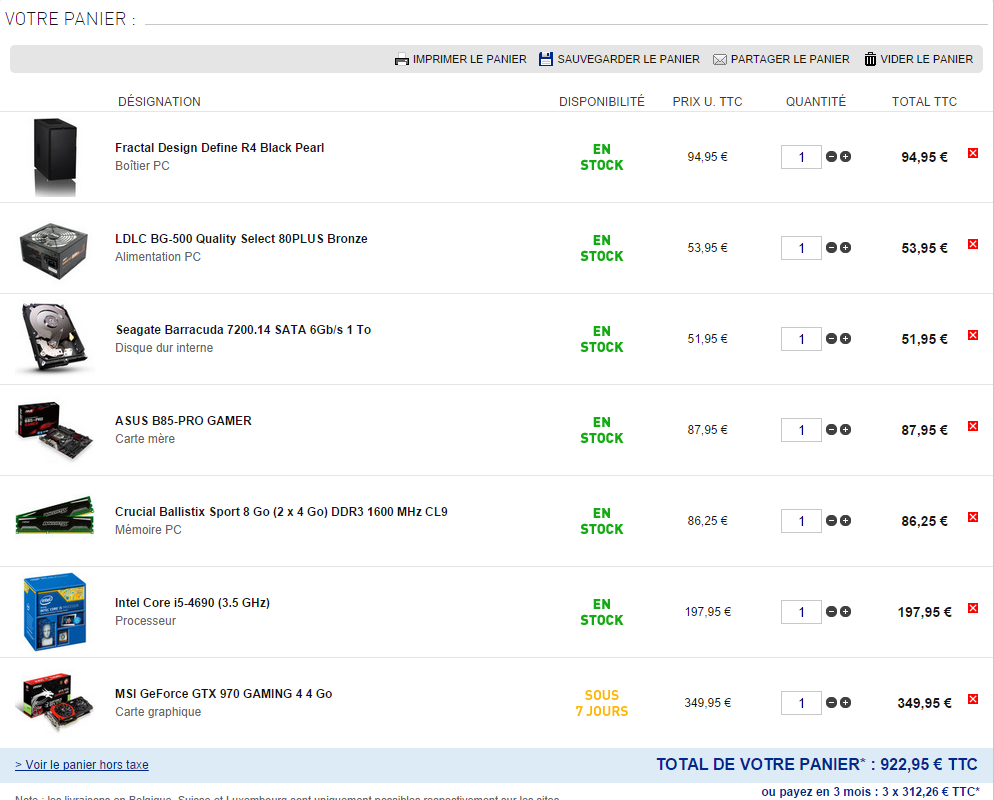Decrease quantity of MSI GeForce GTX 970
This screenshot has width=994, height=800.
[x=832, y=702]
